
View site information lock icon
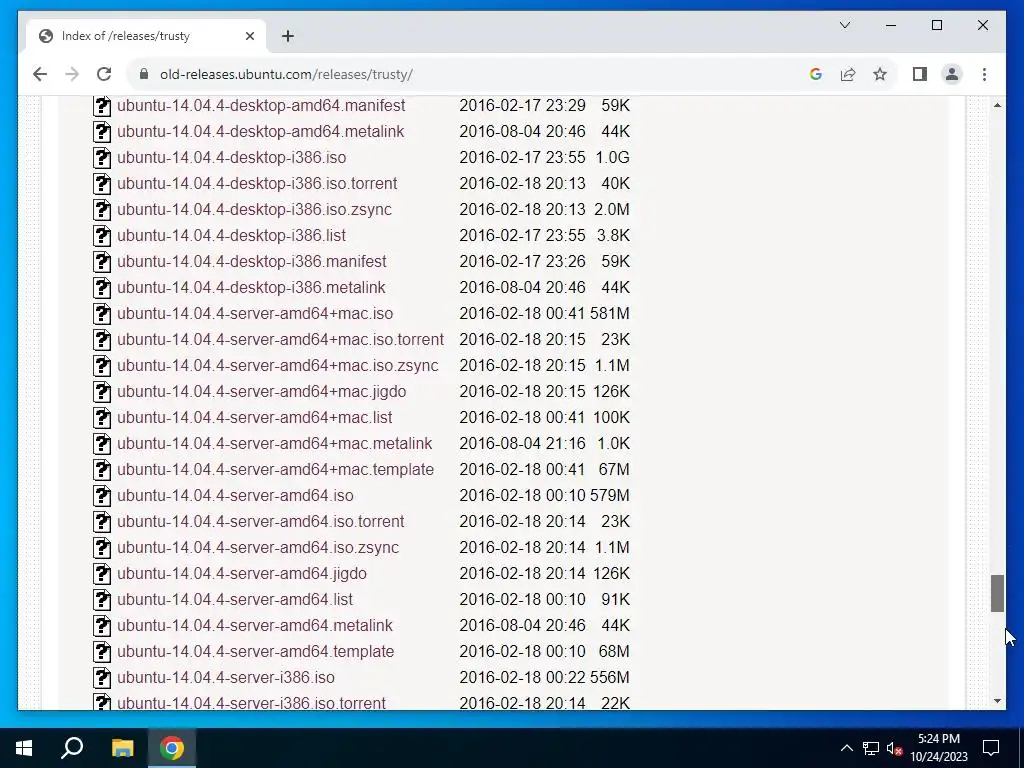(x=144, y=74)
